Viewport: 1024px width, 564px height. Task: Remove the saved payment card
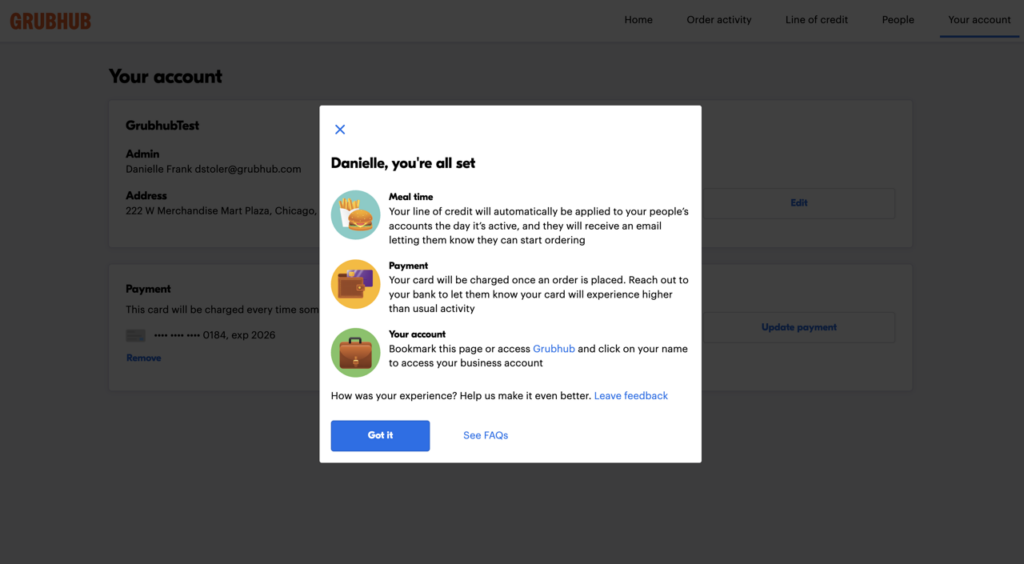click(143, 358)
